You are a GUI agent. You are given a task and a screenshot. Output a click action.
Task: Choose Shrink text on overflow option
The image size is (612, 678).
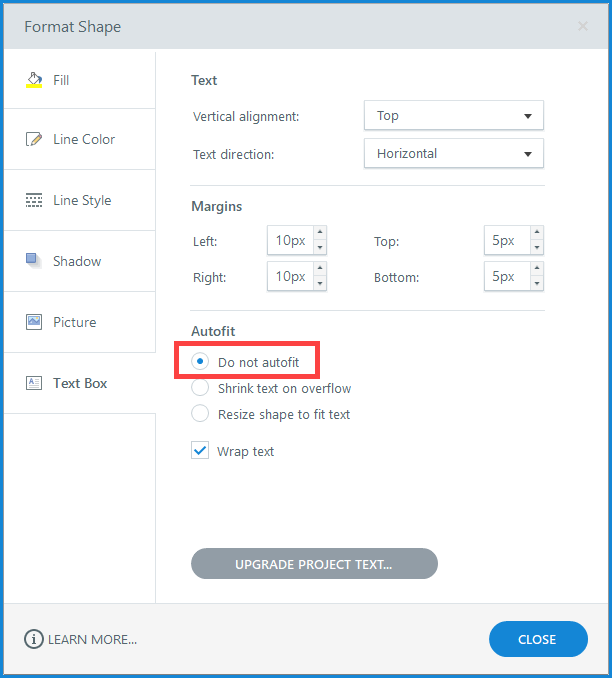coord(200,387)
